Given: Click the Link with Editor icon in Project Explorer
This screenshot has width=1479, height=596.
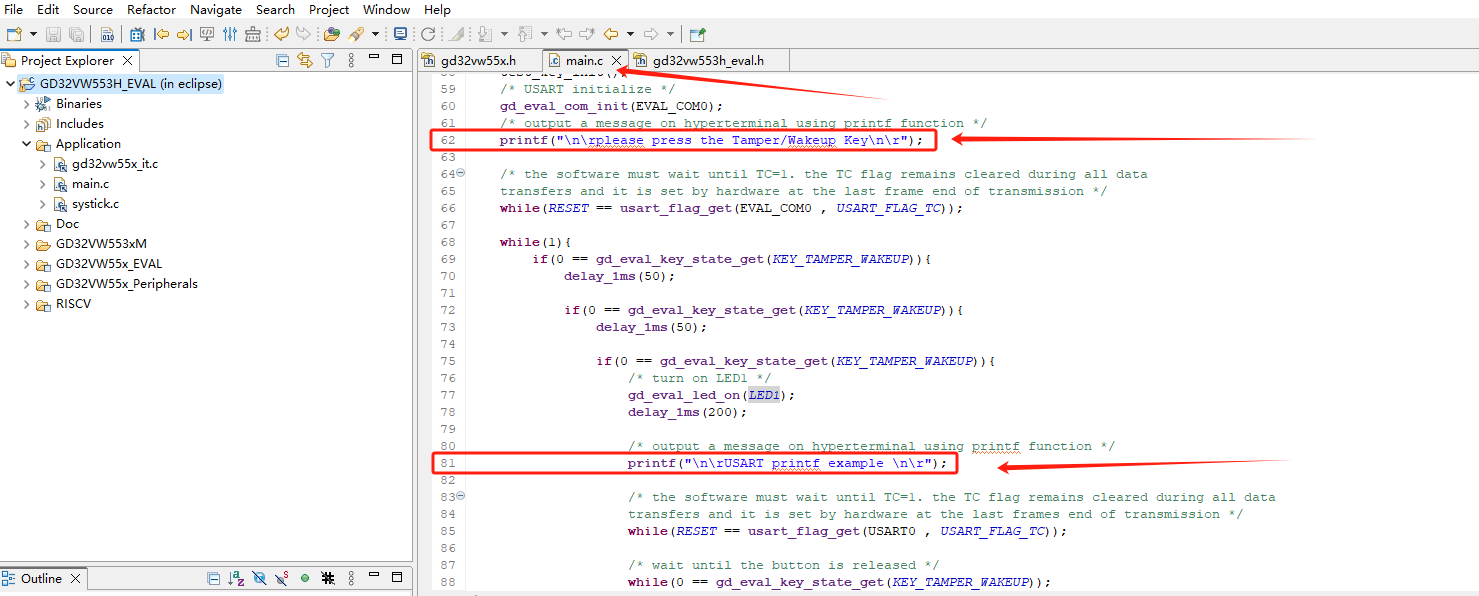Looking at the screenshot, I should 304,60.
